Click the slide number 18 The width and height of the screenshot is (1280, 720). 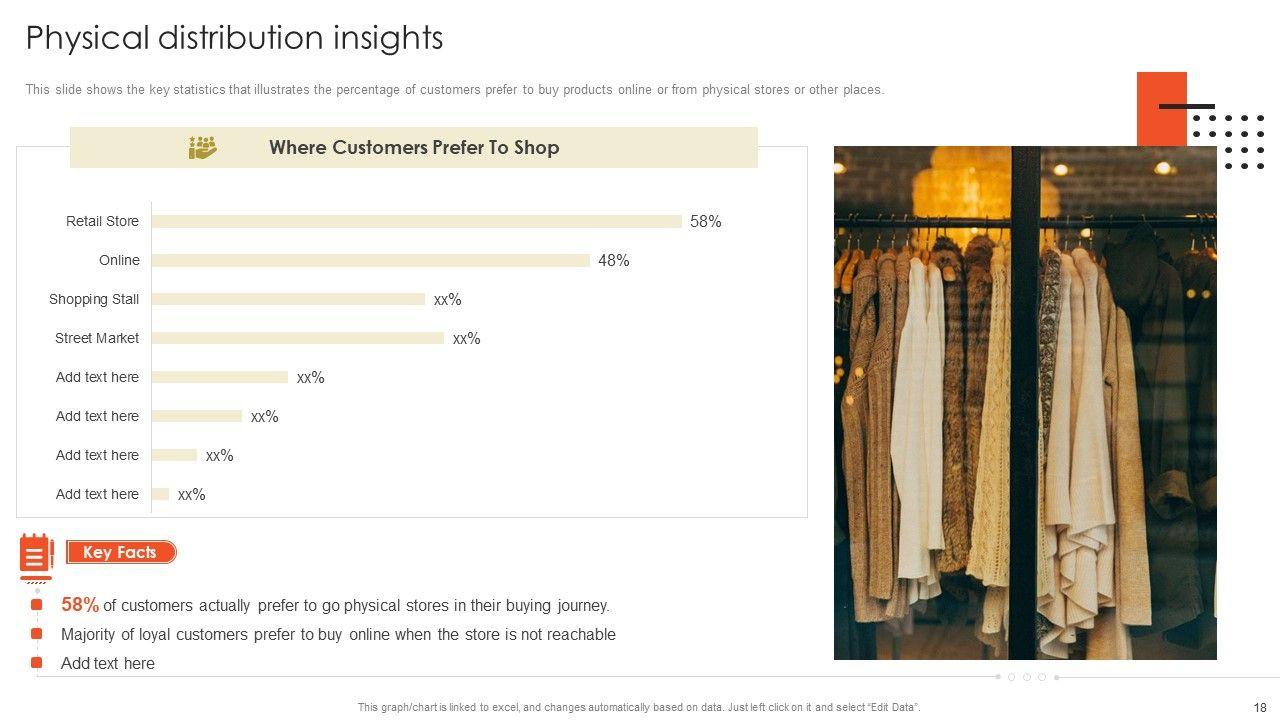(x=1259, y=707)
